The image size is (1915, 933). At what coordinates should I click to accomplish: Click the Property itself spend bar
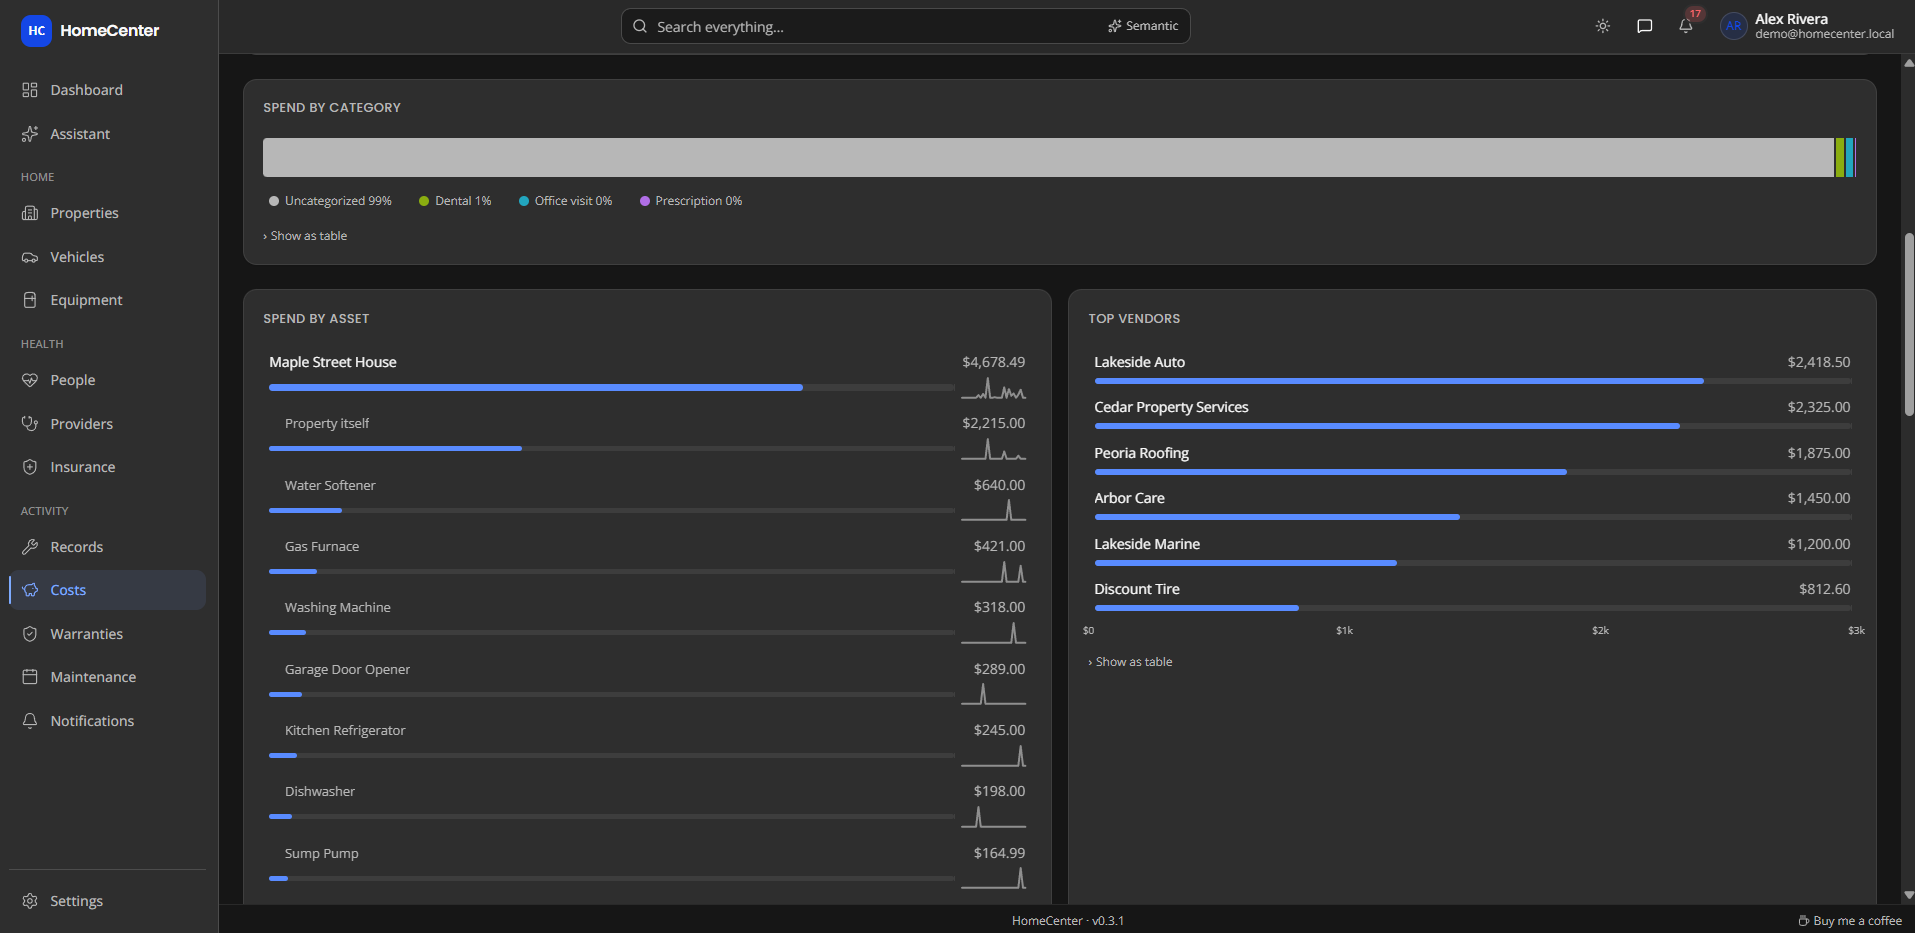click(395, 448)
